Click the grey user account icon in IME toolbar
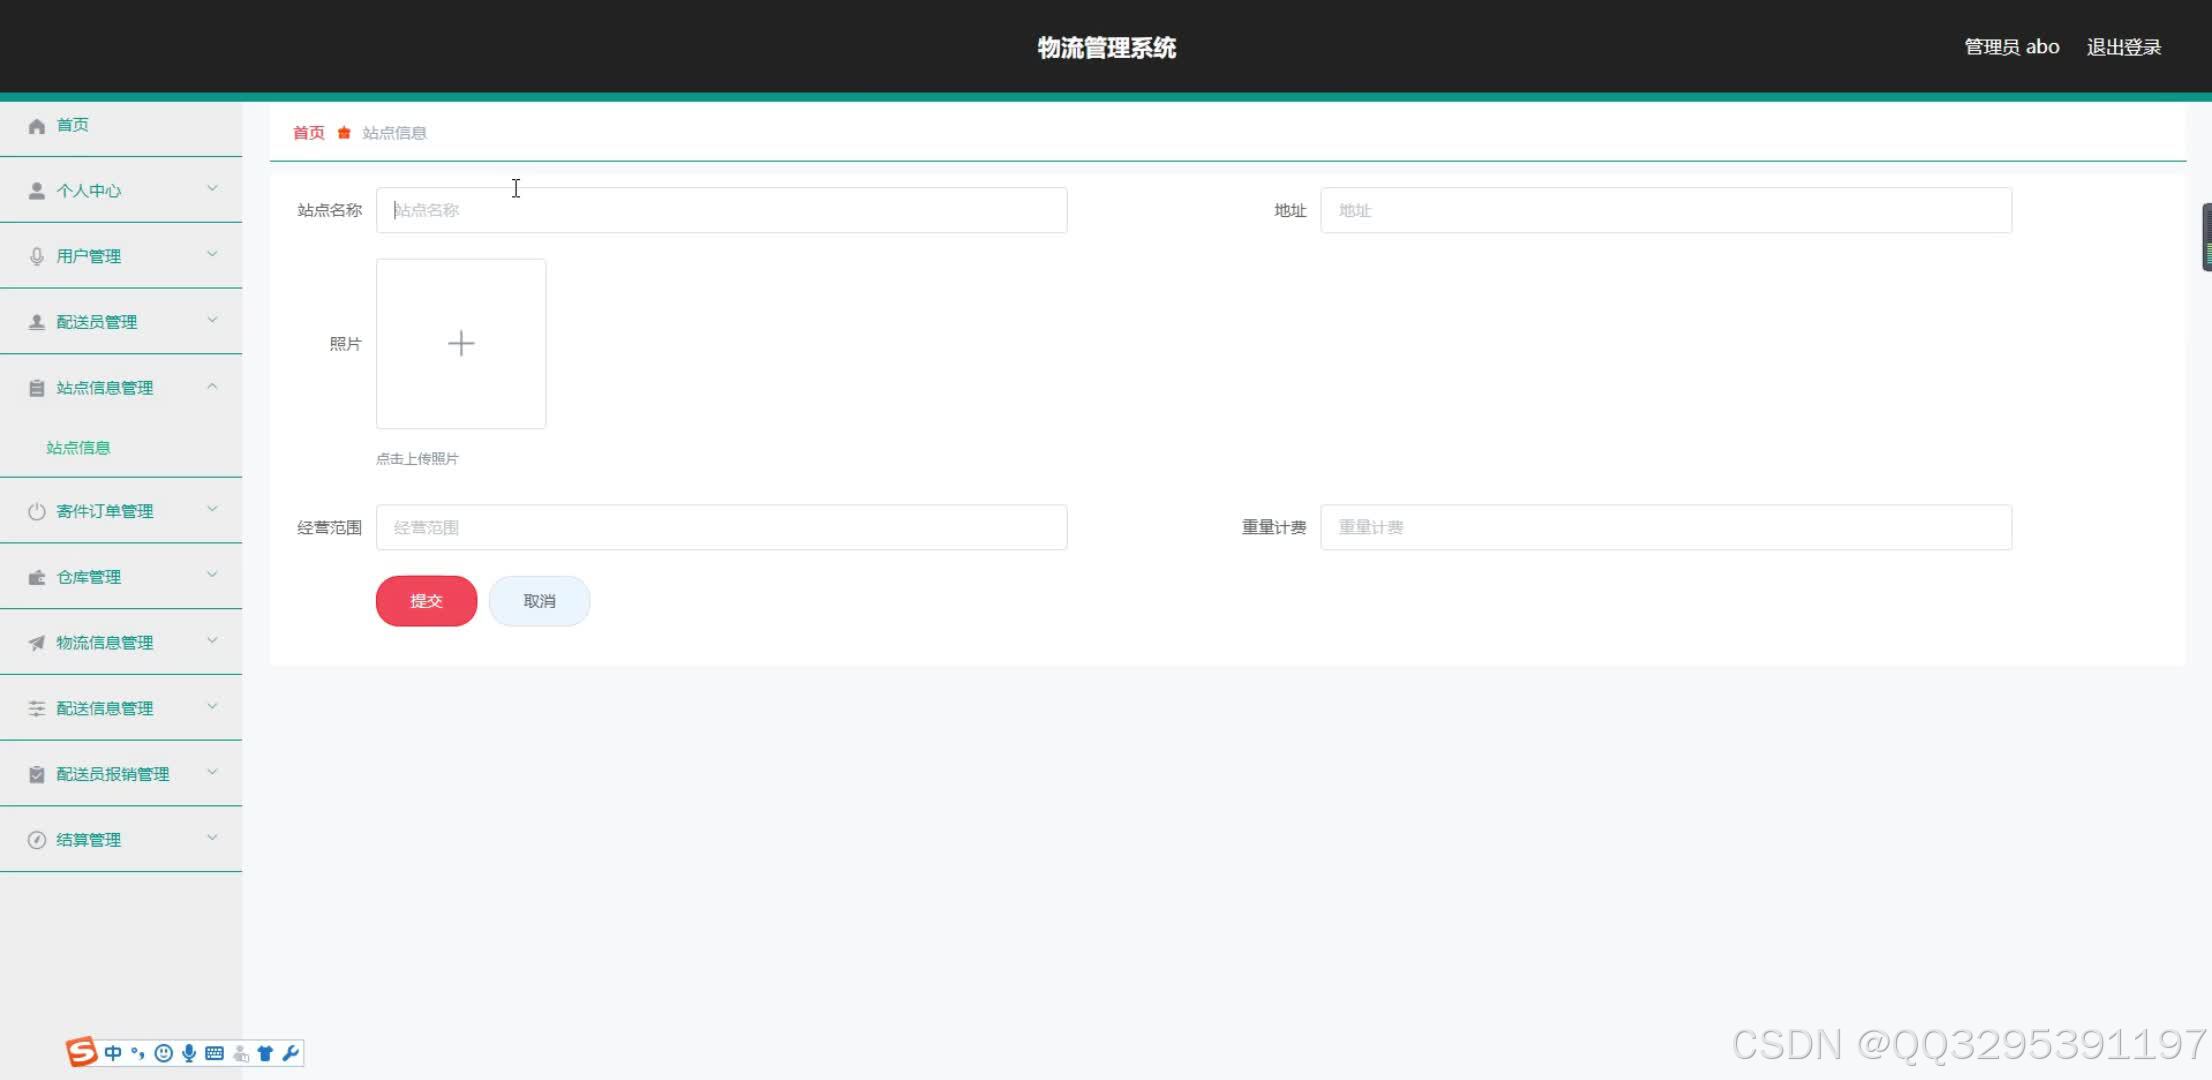The height and width of the screenshot is (1080, 2212). click(241, 1053)
